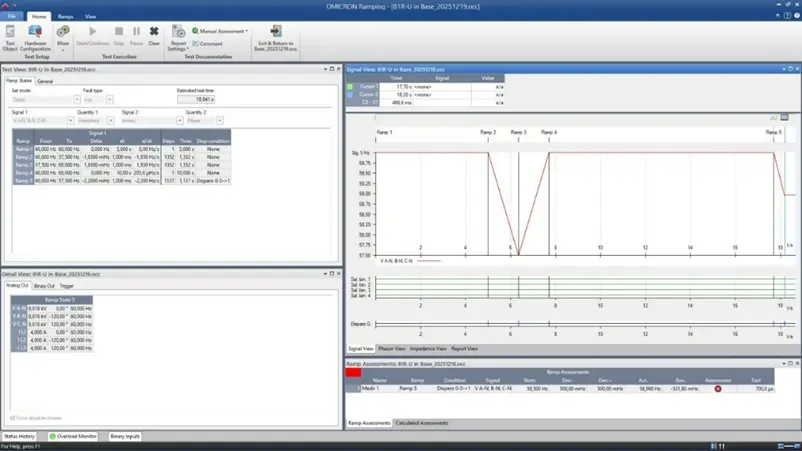Switch to the Impedance View tab
The width and height of the screenshot is (802, 451).
[428, 349]
